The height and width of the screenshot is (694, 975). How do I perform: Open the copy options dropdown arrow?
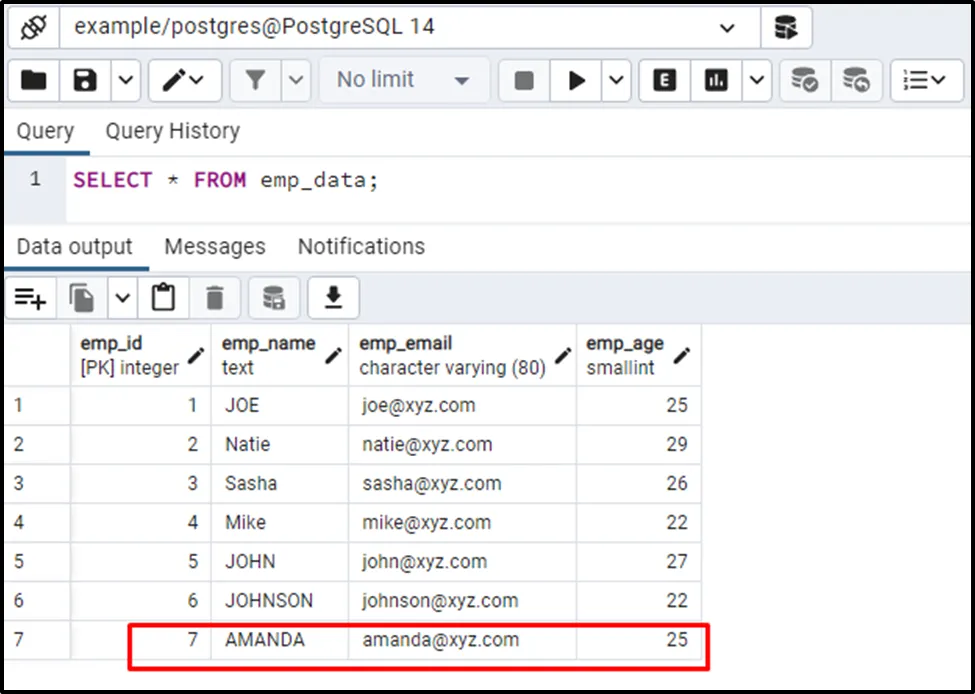click(x=122, y=298)
